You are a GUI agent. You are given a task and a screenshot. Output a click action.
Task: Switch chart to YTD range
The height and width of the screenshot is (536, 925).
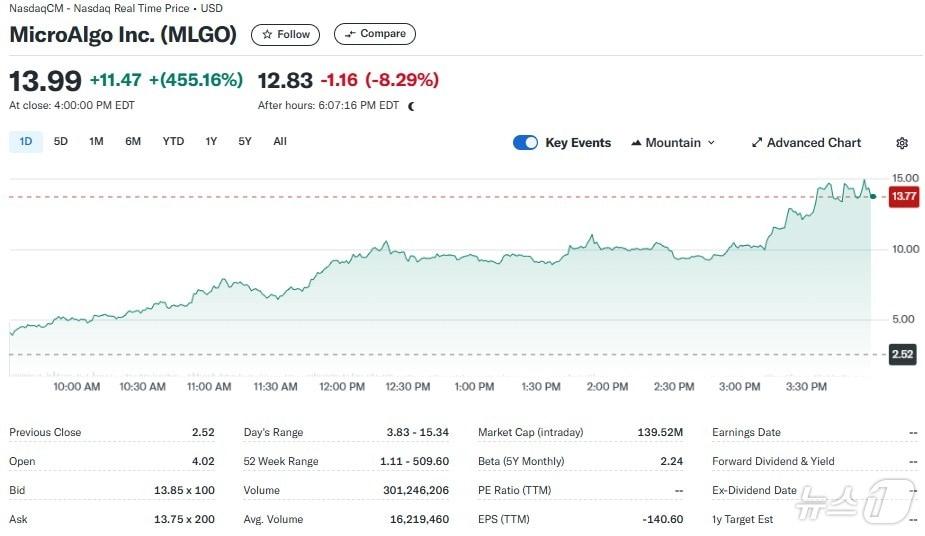173,142
